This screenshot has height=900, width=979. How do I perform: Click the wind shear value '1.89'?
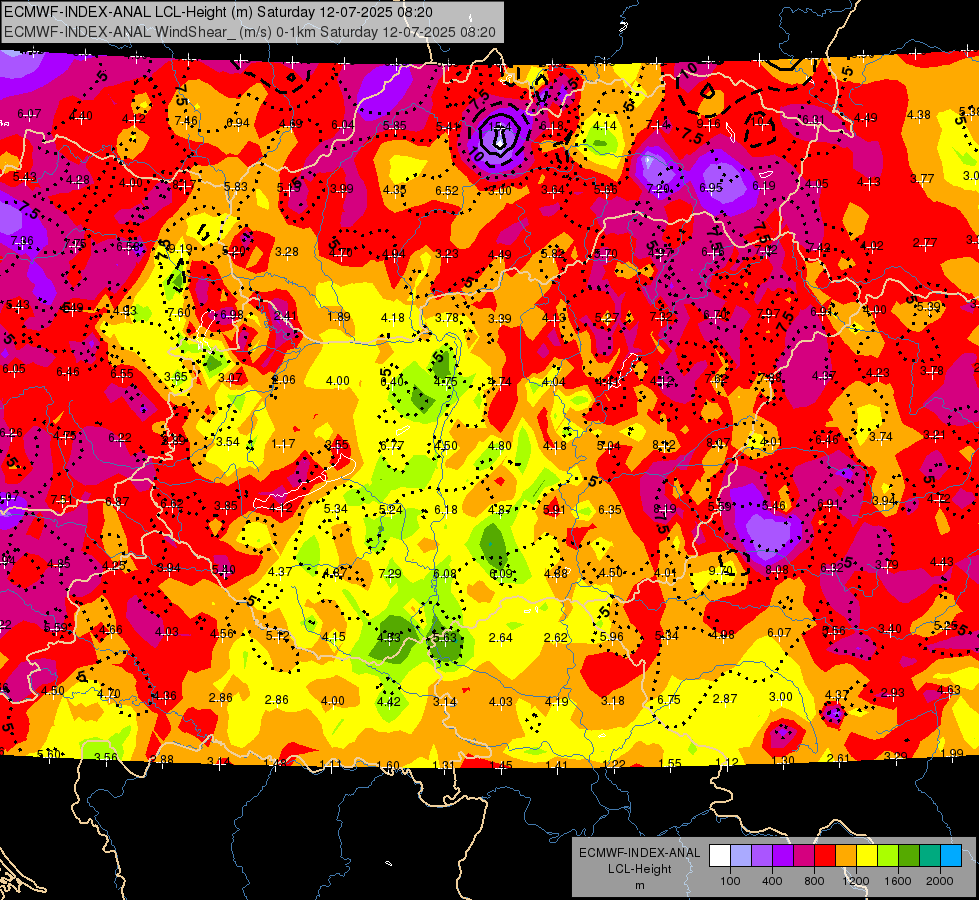coord(339,317)
